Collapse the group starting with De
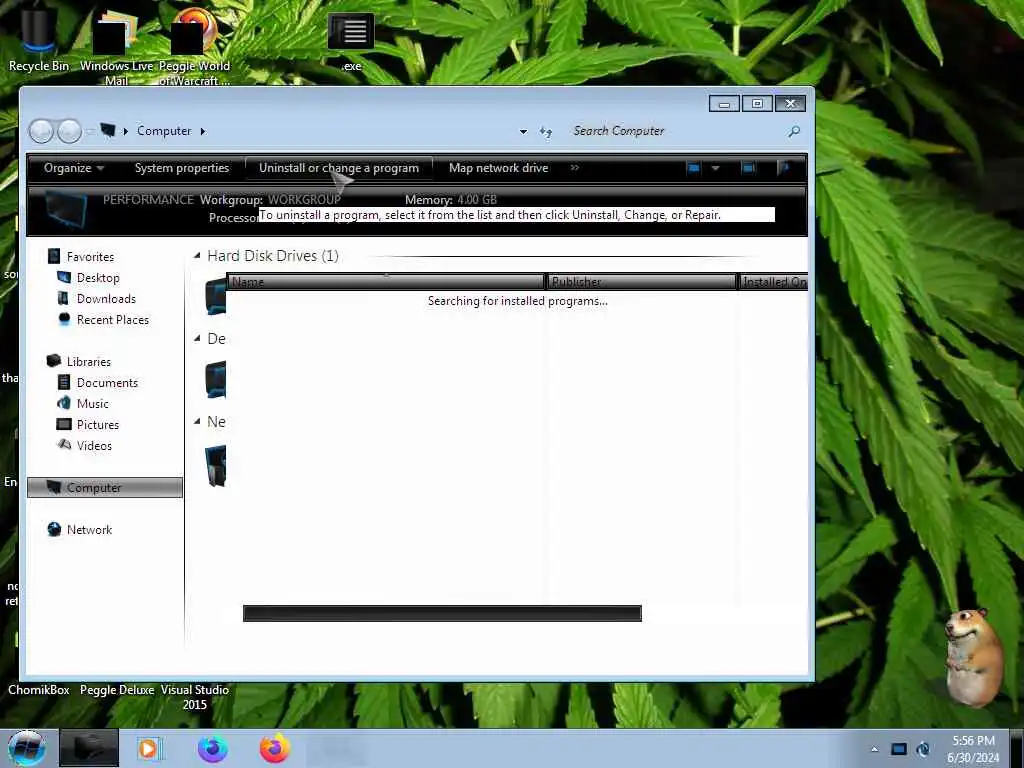The image size is (1024, 768). (x=197, y=338)
